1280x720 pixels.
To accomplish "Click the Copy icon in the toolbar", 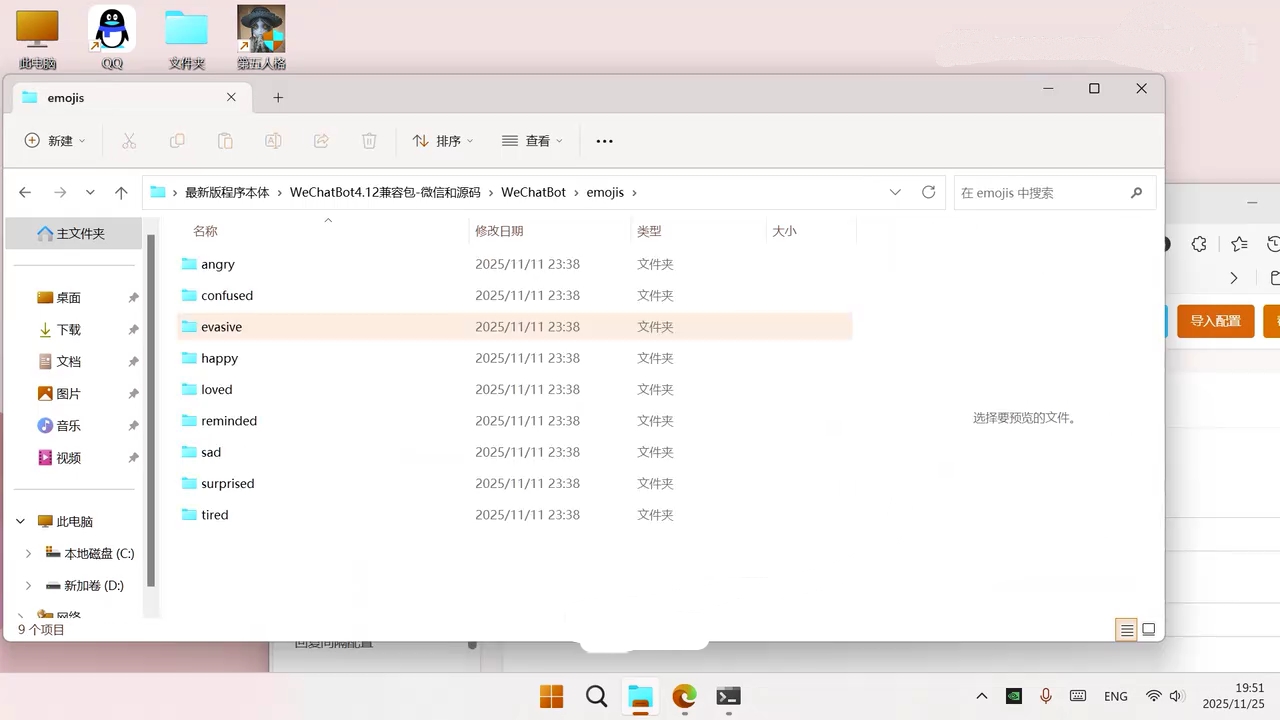I will (x=177, y=140).
